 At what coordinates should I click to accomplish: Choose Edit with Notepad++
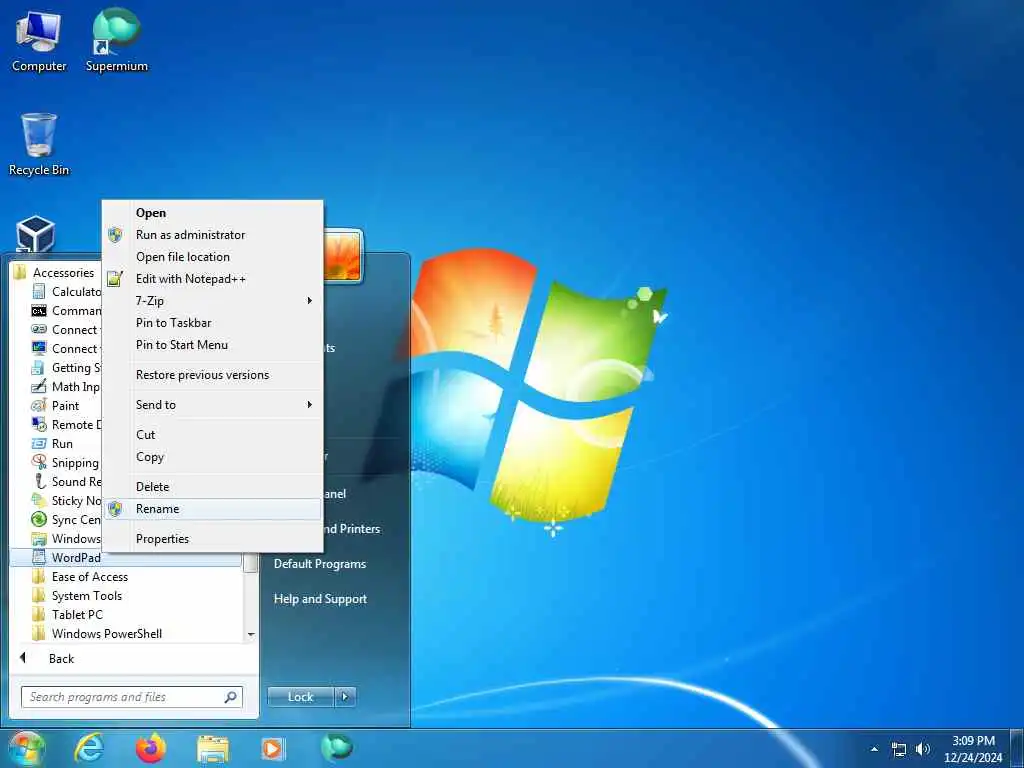point(212,279)
